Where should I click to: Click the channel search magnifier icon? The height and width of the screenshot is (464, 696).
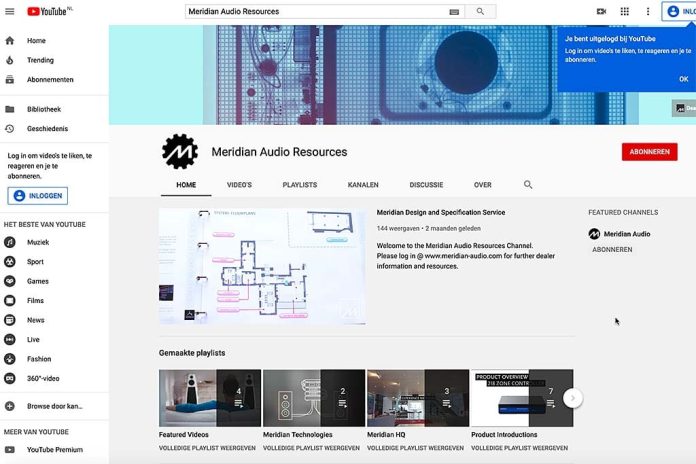coord(528,185)
